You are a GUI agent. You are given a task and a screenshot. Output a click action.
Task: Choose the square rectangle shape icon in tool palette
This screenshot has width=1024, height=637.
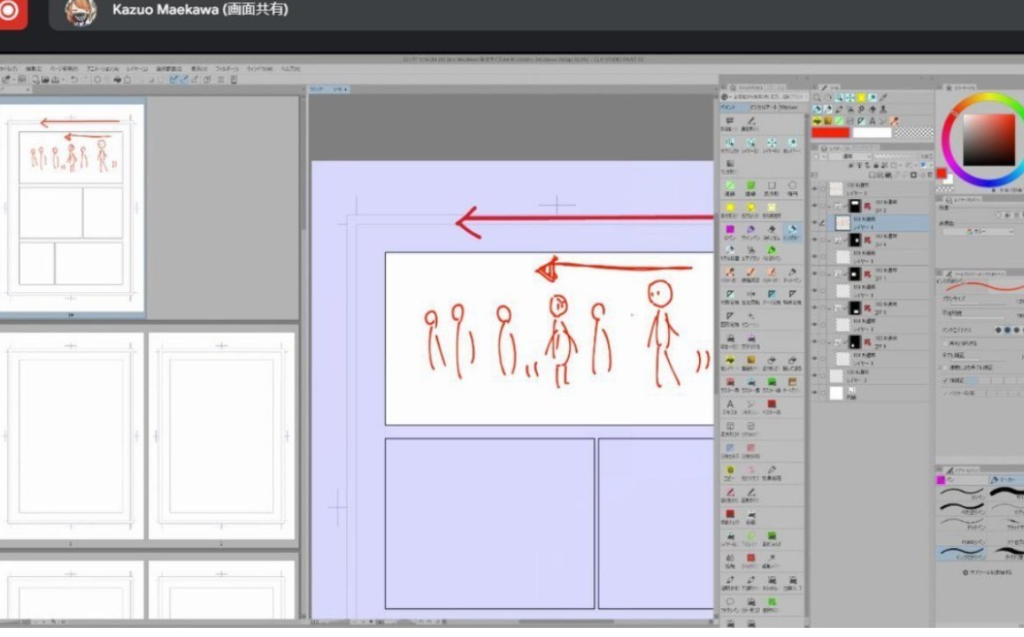pyautogui.click(x=771, y=186)
